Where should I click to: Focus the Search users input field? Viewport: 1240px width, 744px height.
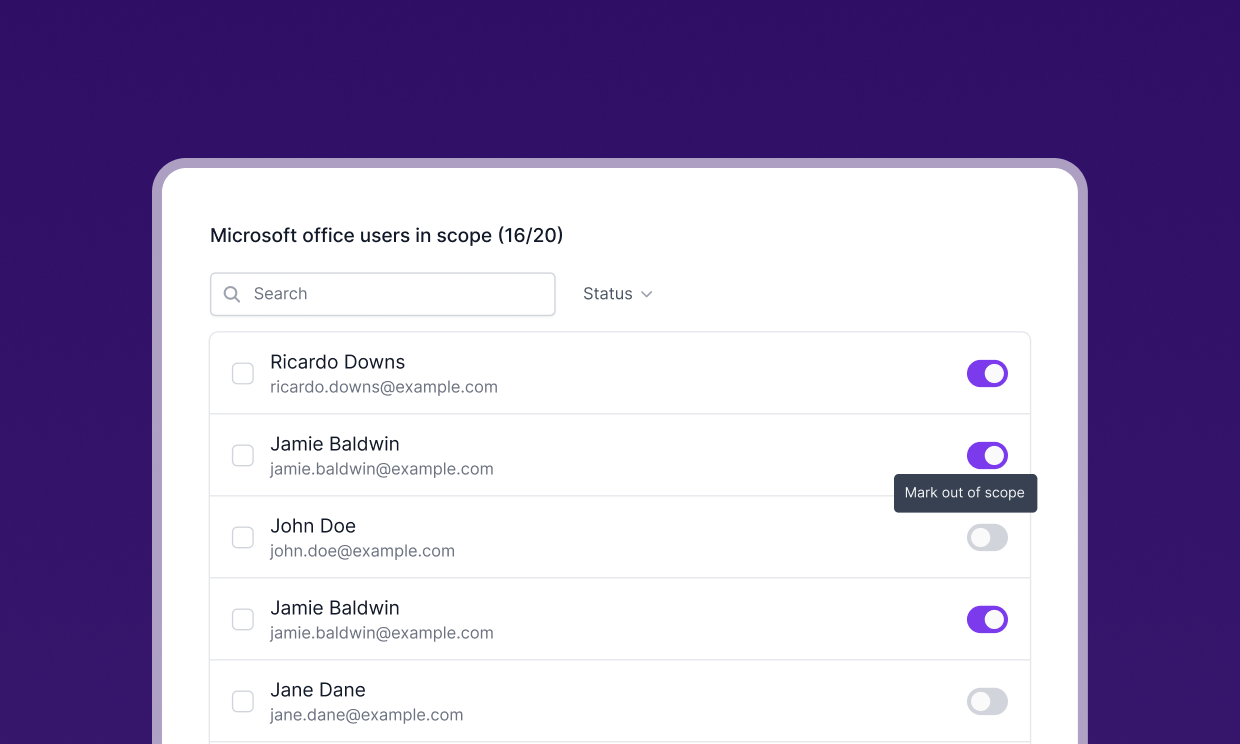pyautogui.click(x=382, y=294)
